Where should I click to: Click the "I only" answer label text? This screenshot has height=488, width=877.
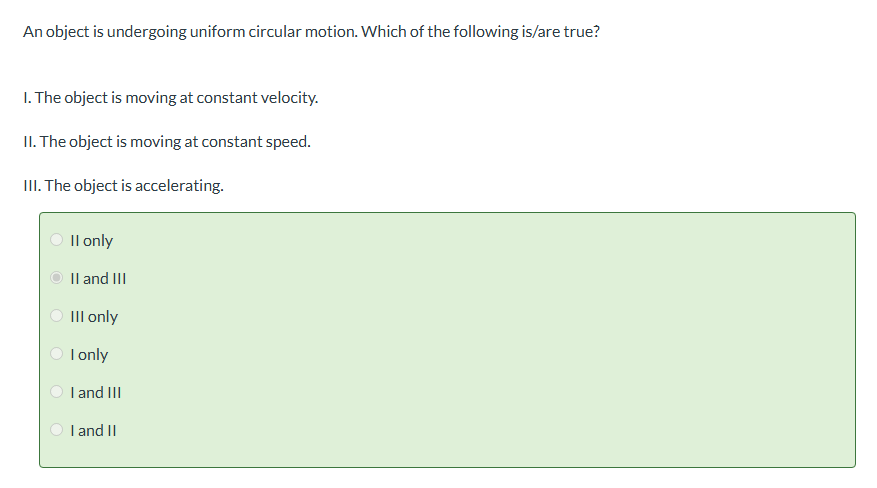(x=90, y=354)
